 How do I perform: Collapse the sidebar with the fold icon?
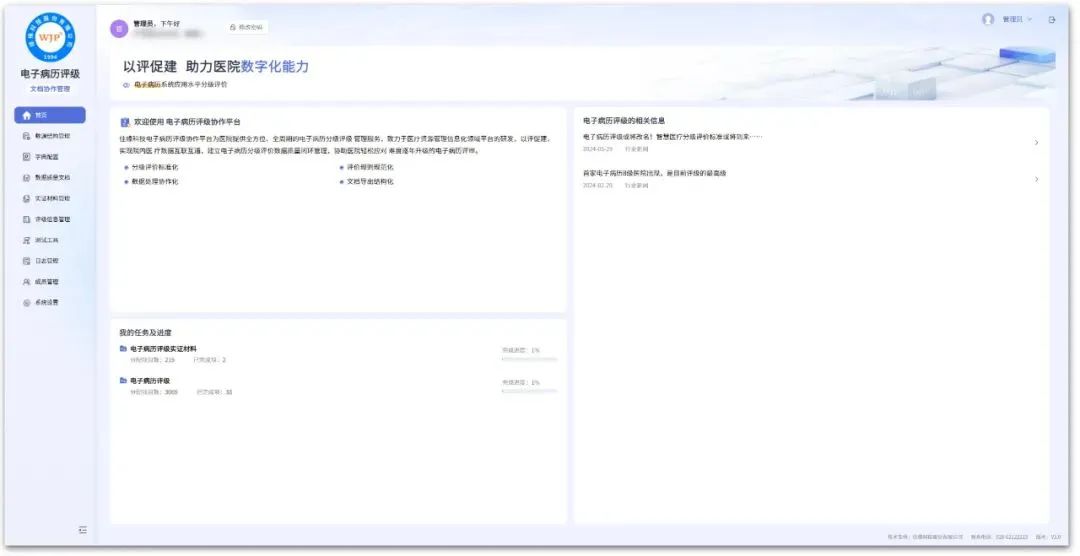pos(83,530)
